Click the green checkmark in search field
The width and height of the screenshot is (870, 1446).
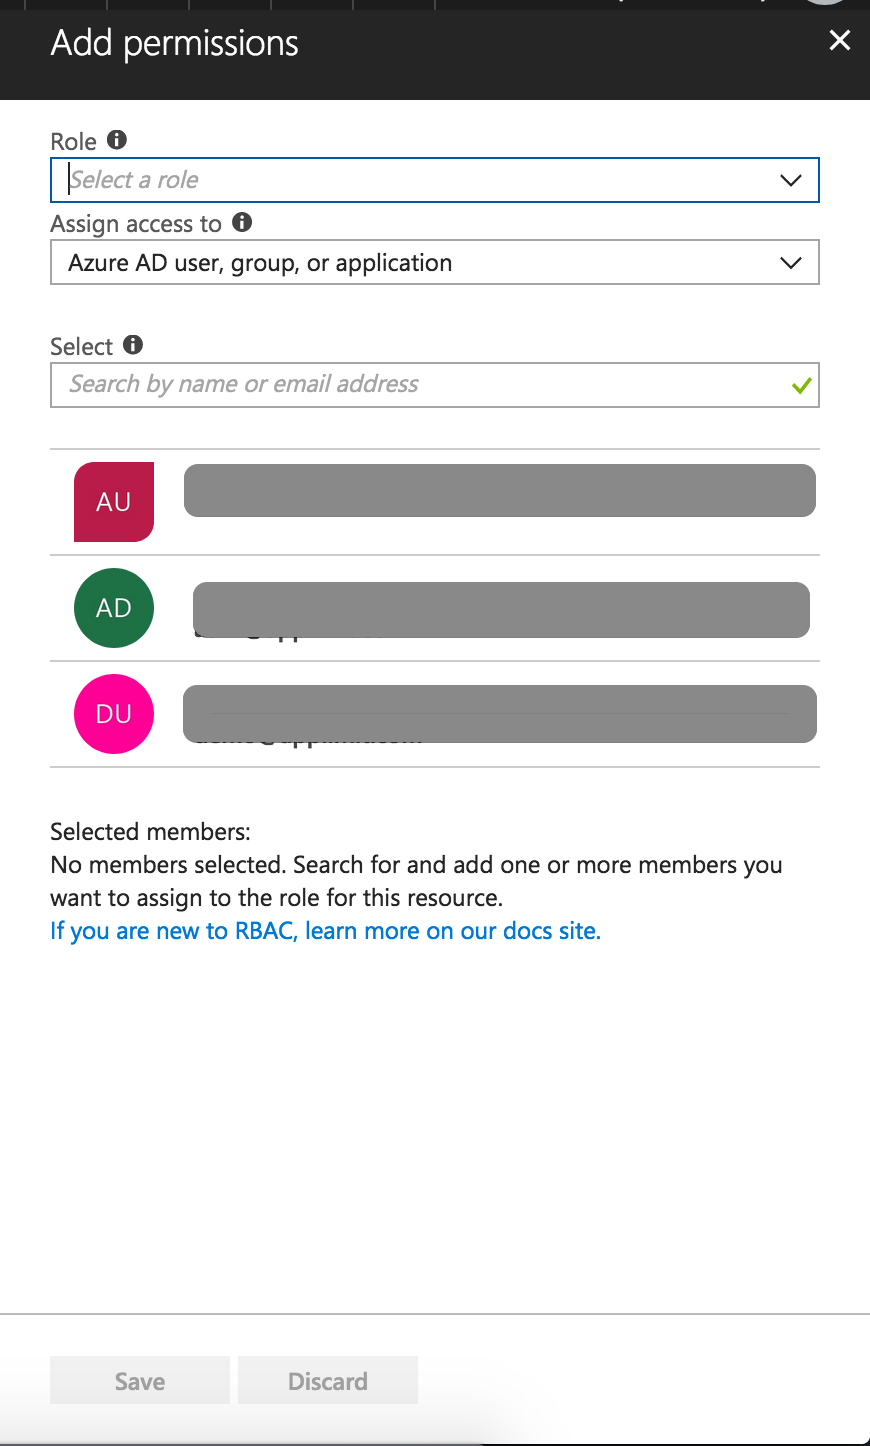click(x=801, y=385)
